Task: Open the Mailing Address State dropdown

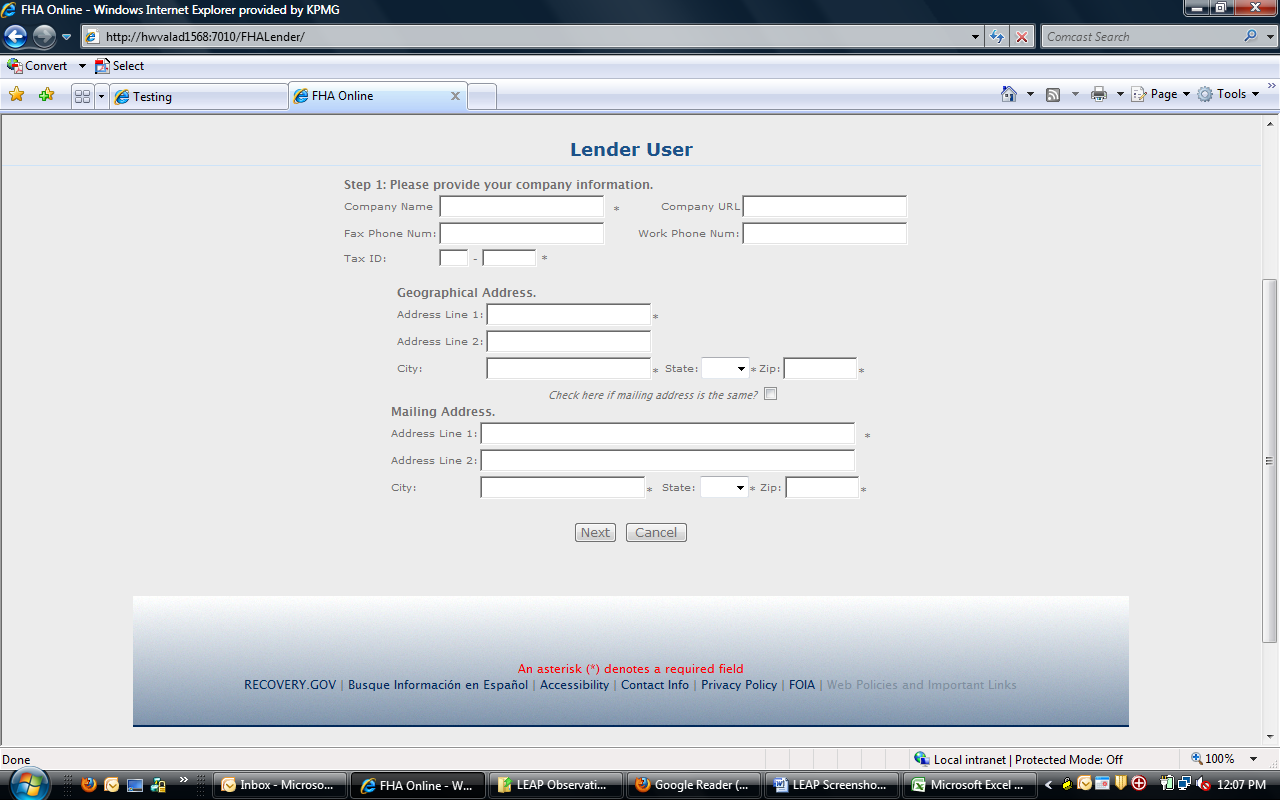Action: [x=724, y=488]
